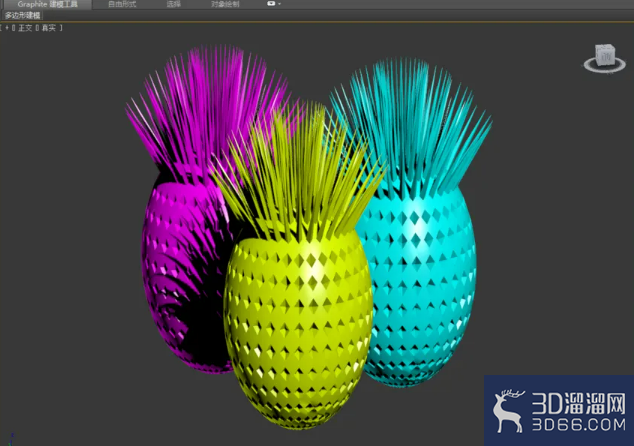Expand the 多边形建模 panel
634x446 pixels.
tap(23, 15)
